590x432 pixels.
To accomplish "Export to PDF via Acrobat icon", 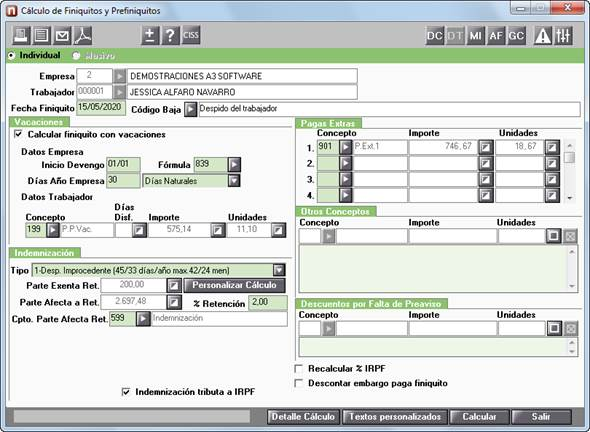I will coord(82,36).
